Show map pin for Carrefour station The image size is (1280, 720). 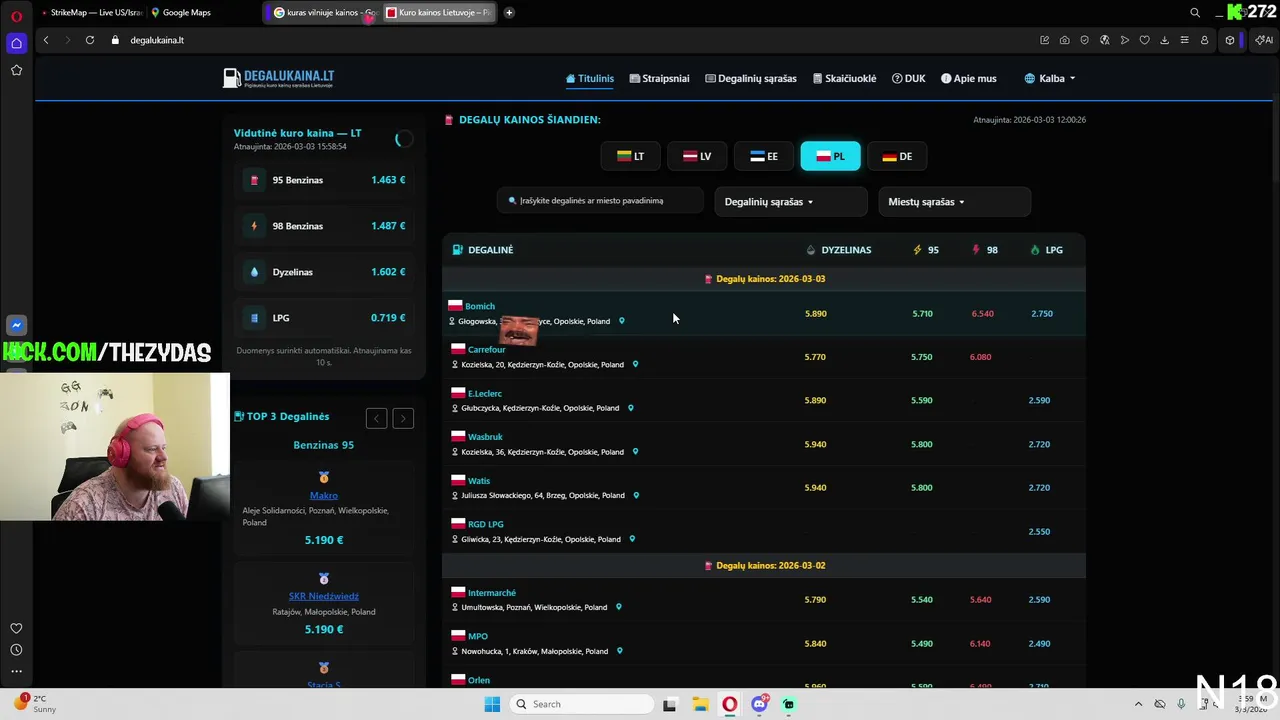click(635, 365)
